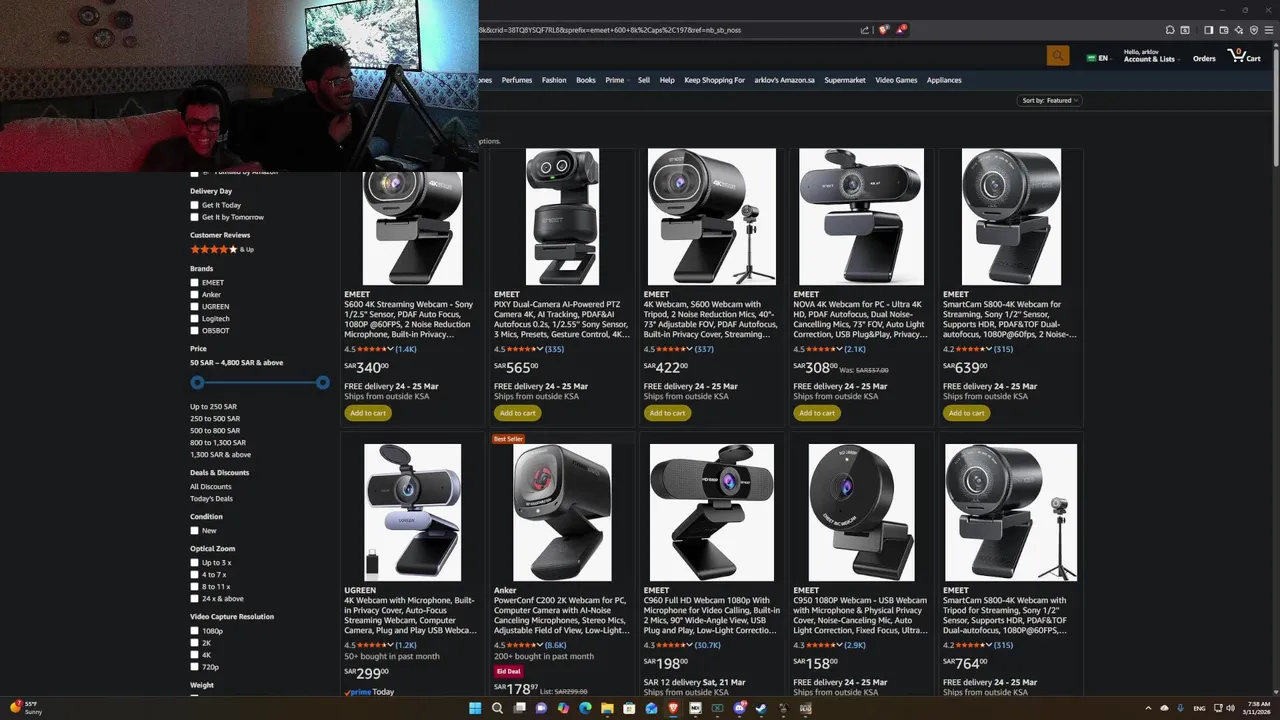Screen dimensions: 1280x720
Task: Add PIXY Dual-Camera to cart
Action: click(x=518, y=413)
